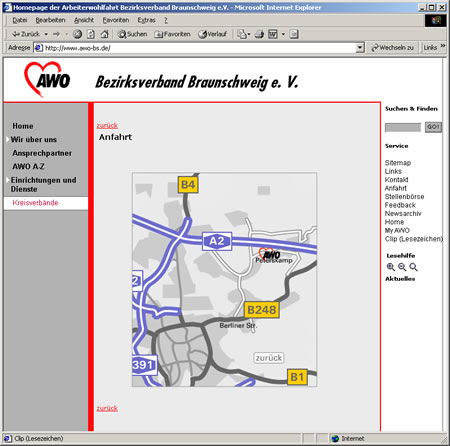This screenshot has height=446, width=450.
Task: Click the Mail envelope toolbar icon
Action: pyautogui.click(x=243, y=34)
